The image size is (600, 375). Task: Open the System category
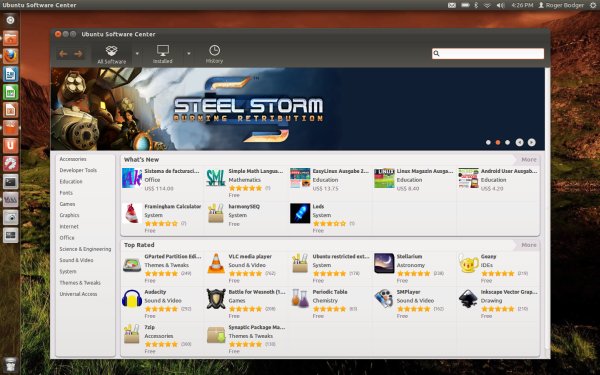[68, 271]
